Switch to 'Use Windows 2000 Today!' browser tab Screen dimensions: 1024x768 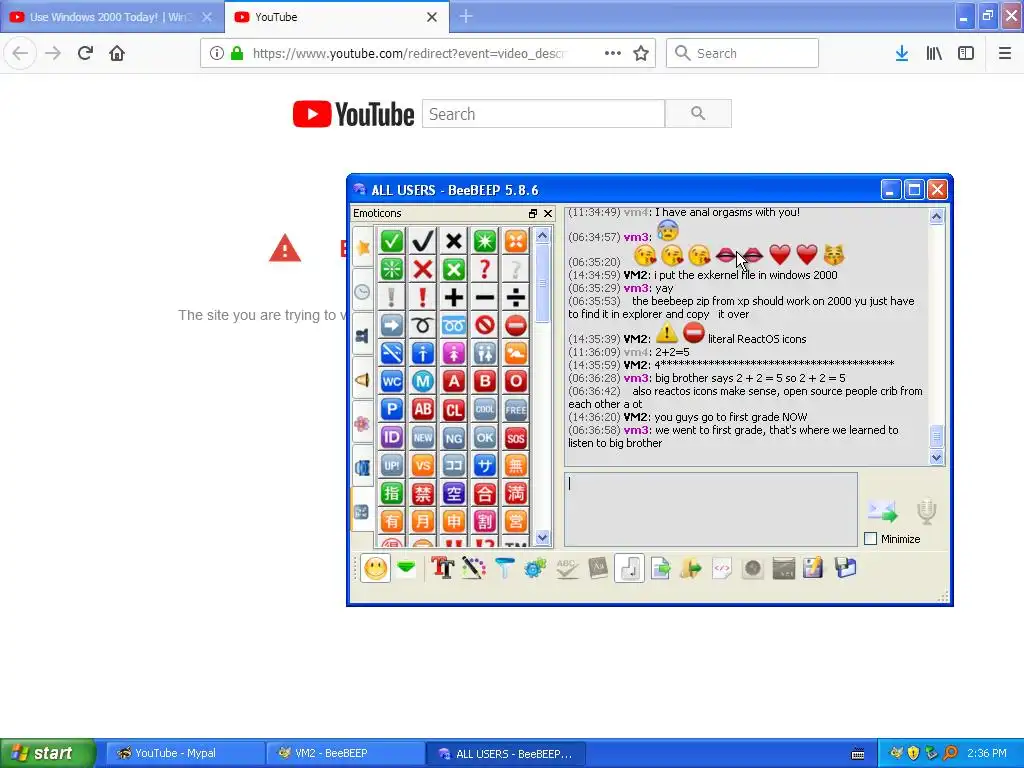(x=112, y=17)
